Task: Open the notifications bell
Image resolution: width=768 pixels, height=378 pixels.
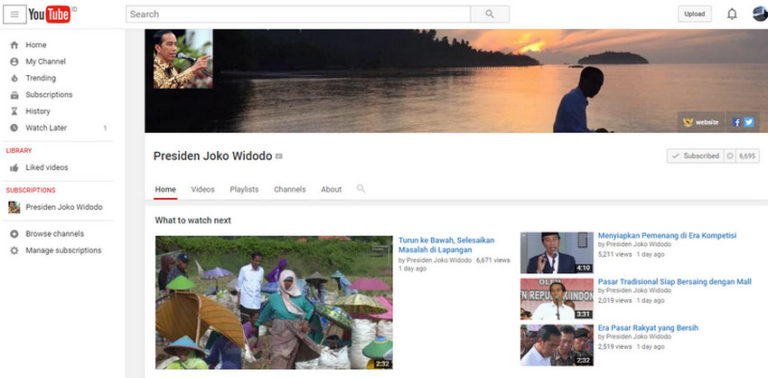Action: click(x=732, y=14)
